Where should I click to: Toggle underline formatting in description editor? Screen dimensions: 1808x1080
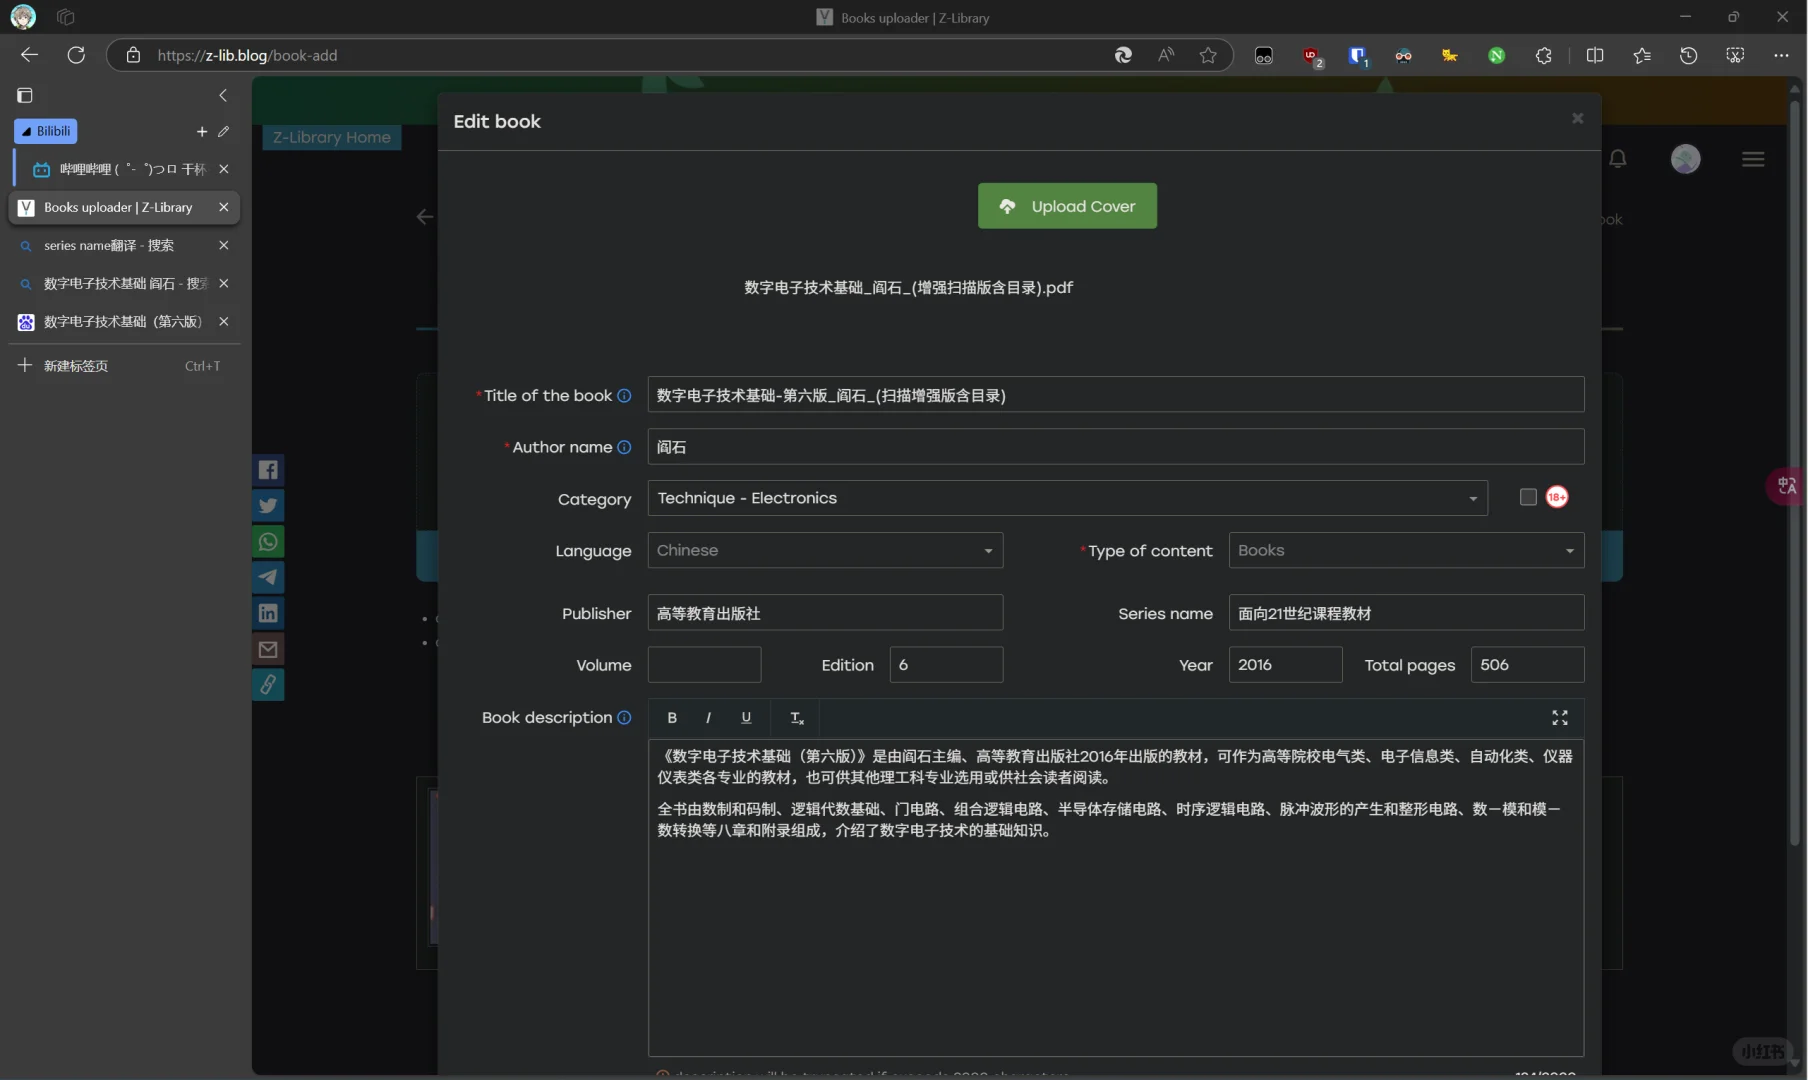pyautogui.click(x=746, y=718)
